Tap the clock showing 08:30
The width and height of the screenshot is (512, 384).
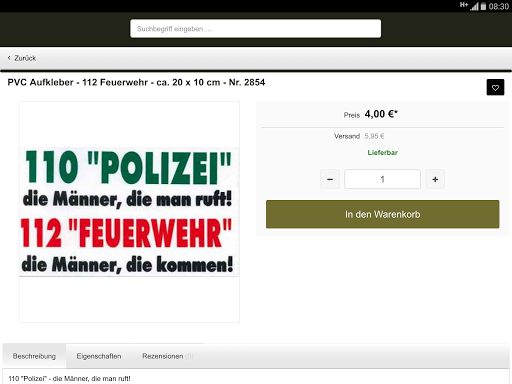(499, 6)
